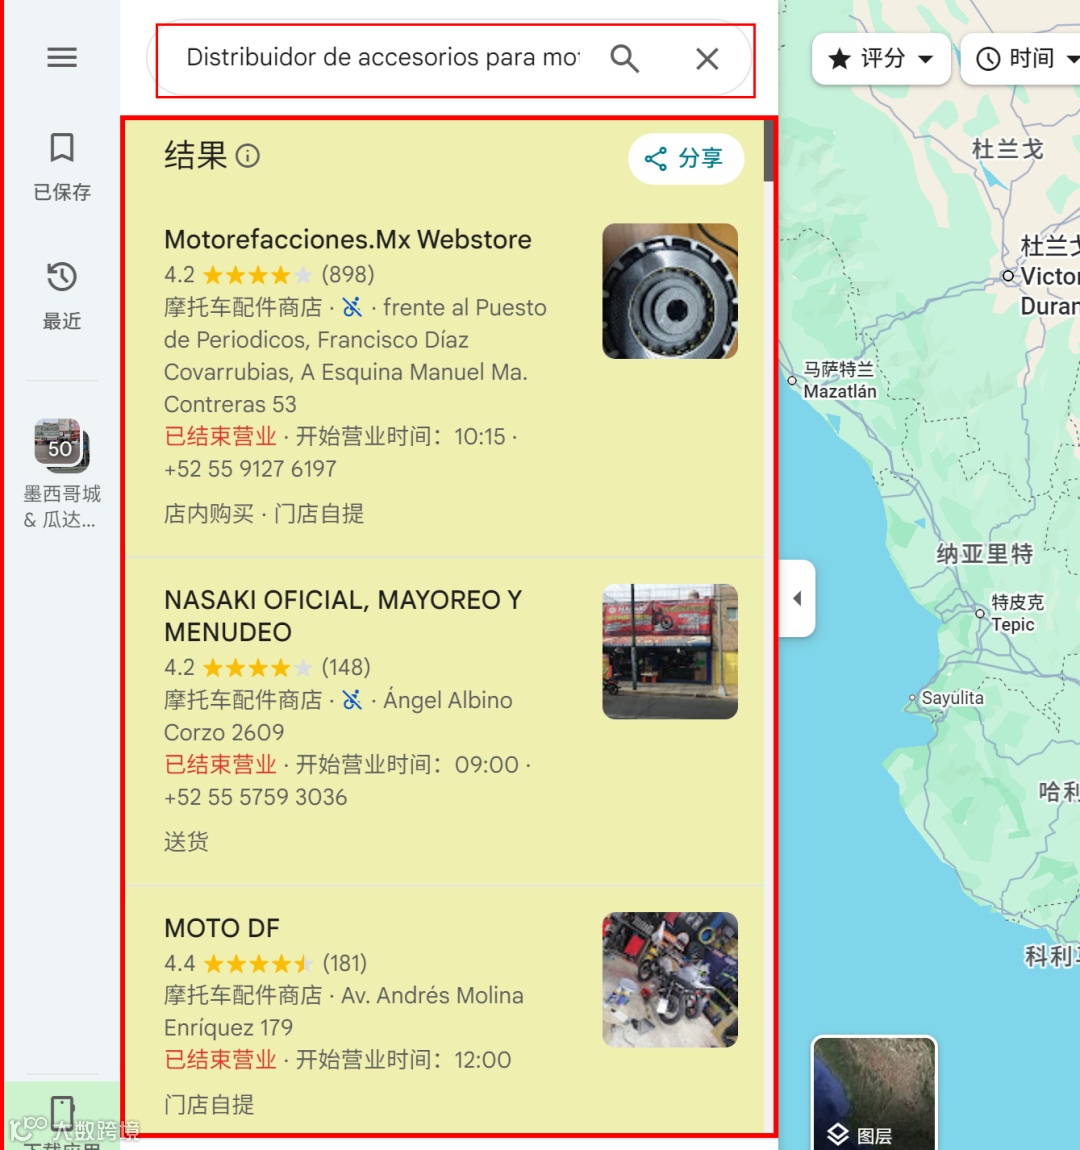Click the phone number +52 55 5759 3036

tap(255, 797)
